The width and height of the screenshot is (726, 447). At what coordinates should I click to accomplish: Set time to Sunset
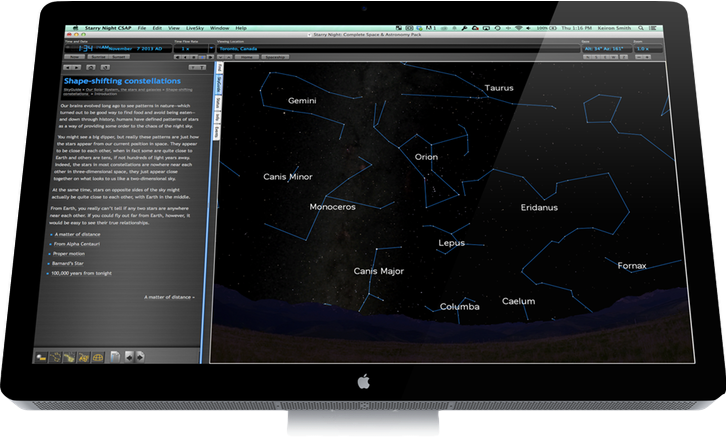tap(119, 57)
